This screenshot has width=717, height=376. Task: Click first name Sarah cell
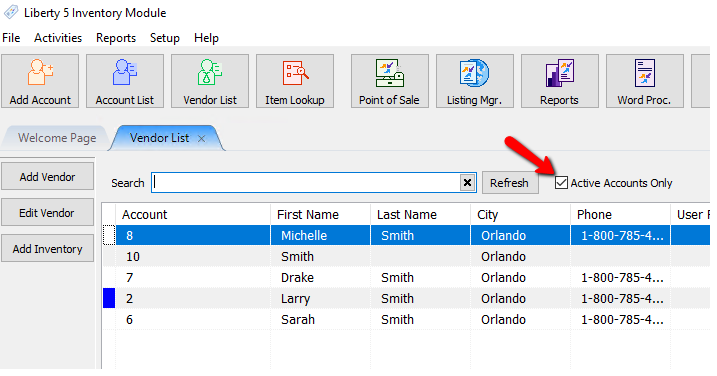click(321, 320)
